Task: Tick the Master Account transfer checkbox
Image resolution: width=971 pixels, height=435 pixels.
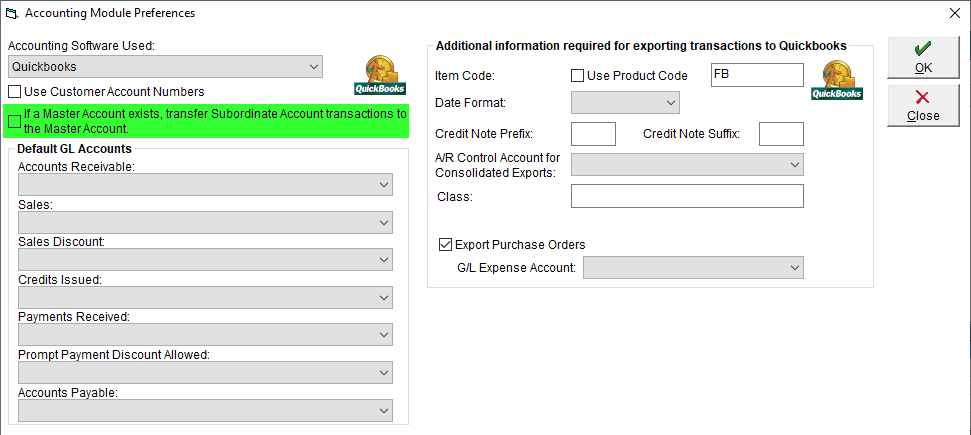Action: tap(14, 121)
